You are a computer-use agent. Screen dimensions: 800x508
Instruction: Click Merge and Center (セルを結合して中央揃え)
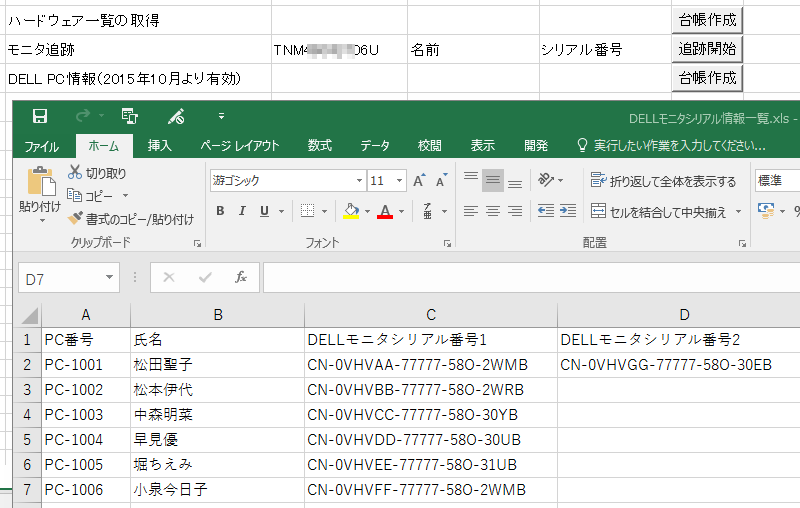[x=658, y=212]
